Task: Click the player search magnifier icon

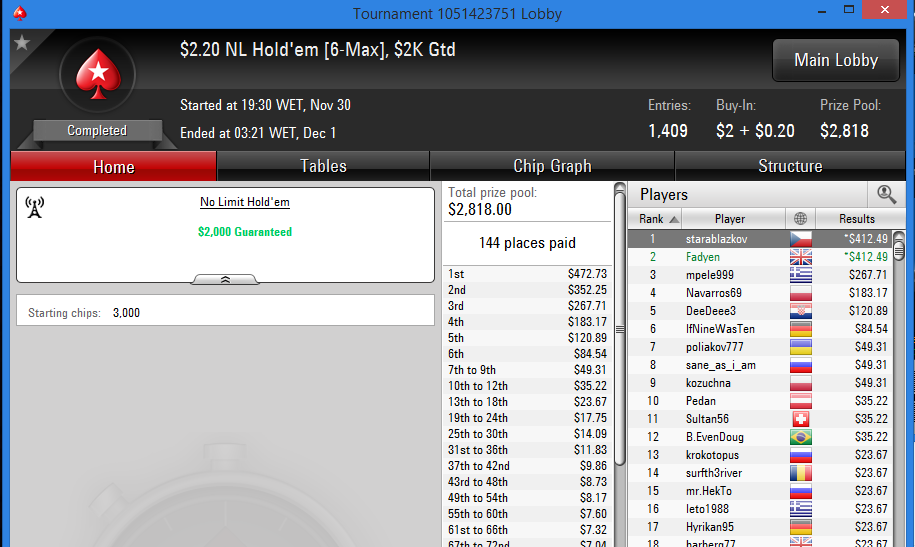Action: pyautogui.click(x=886, y=194)
